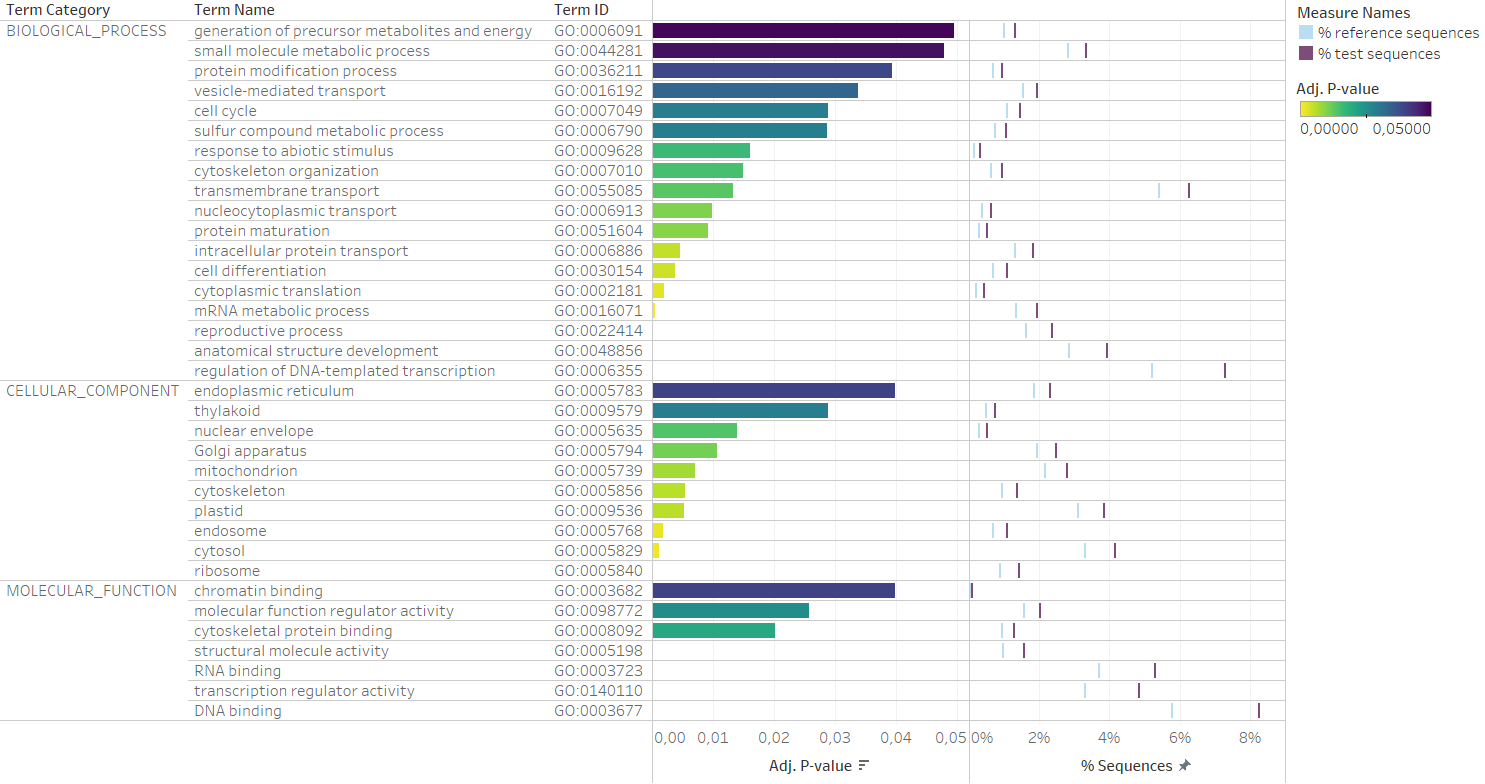Click the chromatin binding p-value bar

click(773, 591)
